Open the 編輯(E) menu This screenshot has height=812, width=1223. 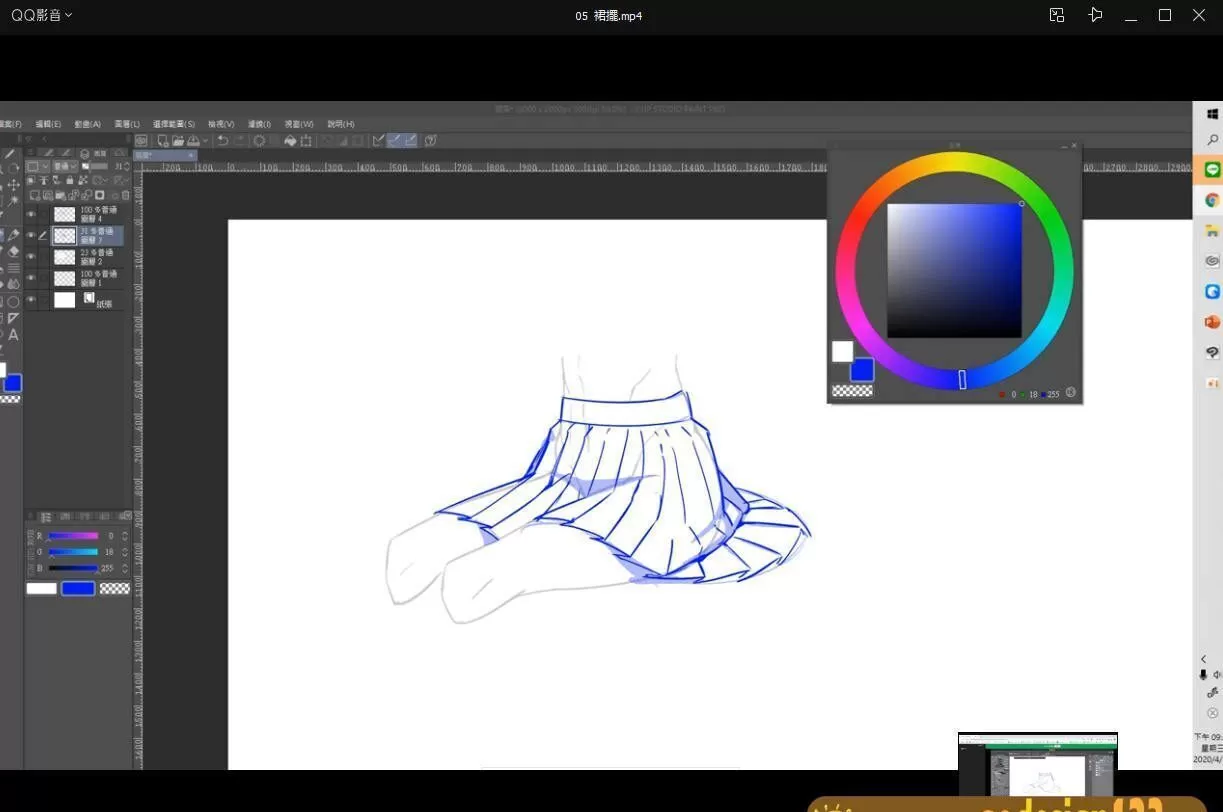click(x=48, y=124)
